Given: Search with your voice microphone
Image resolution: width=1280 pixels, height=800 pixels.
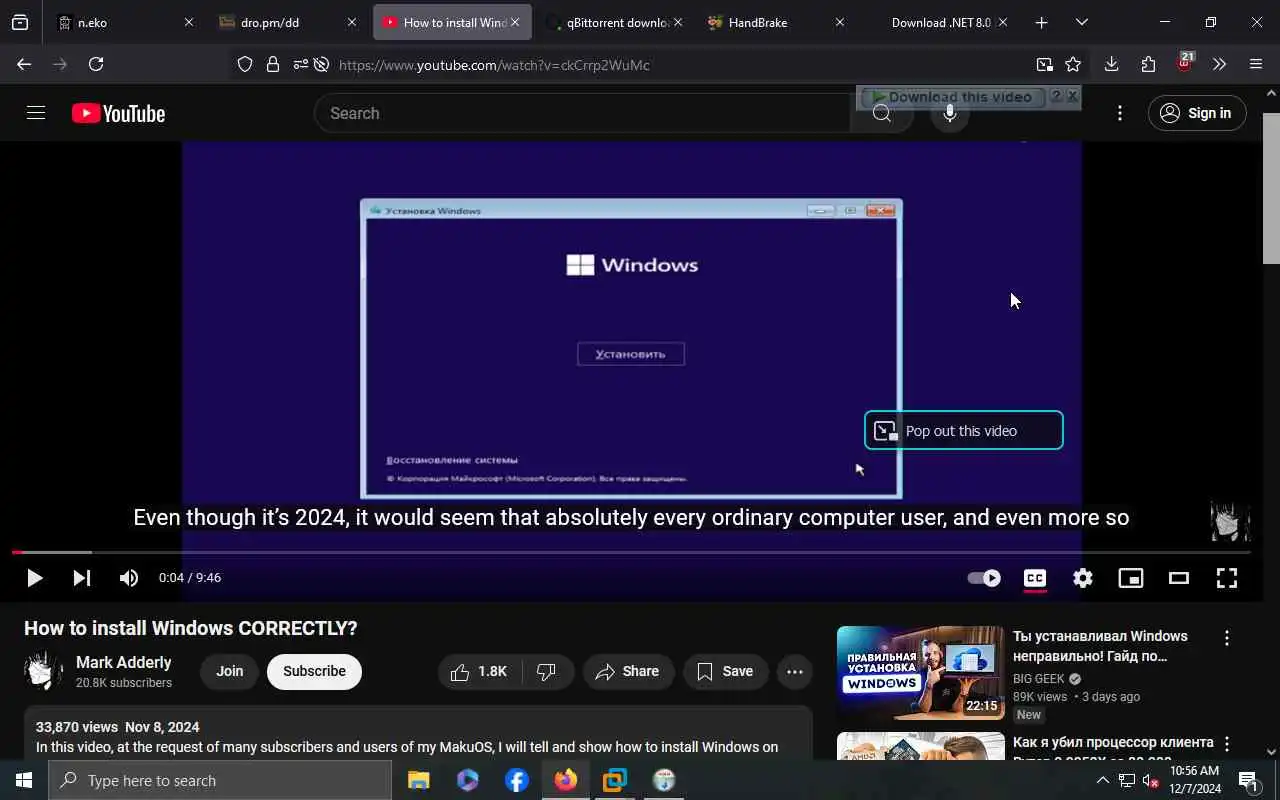Looking at the screenshot, I should tap(950, 113).
